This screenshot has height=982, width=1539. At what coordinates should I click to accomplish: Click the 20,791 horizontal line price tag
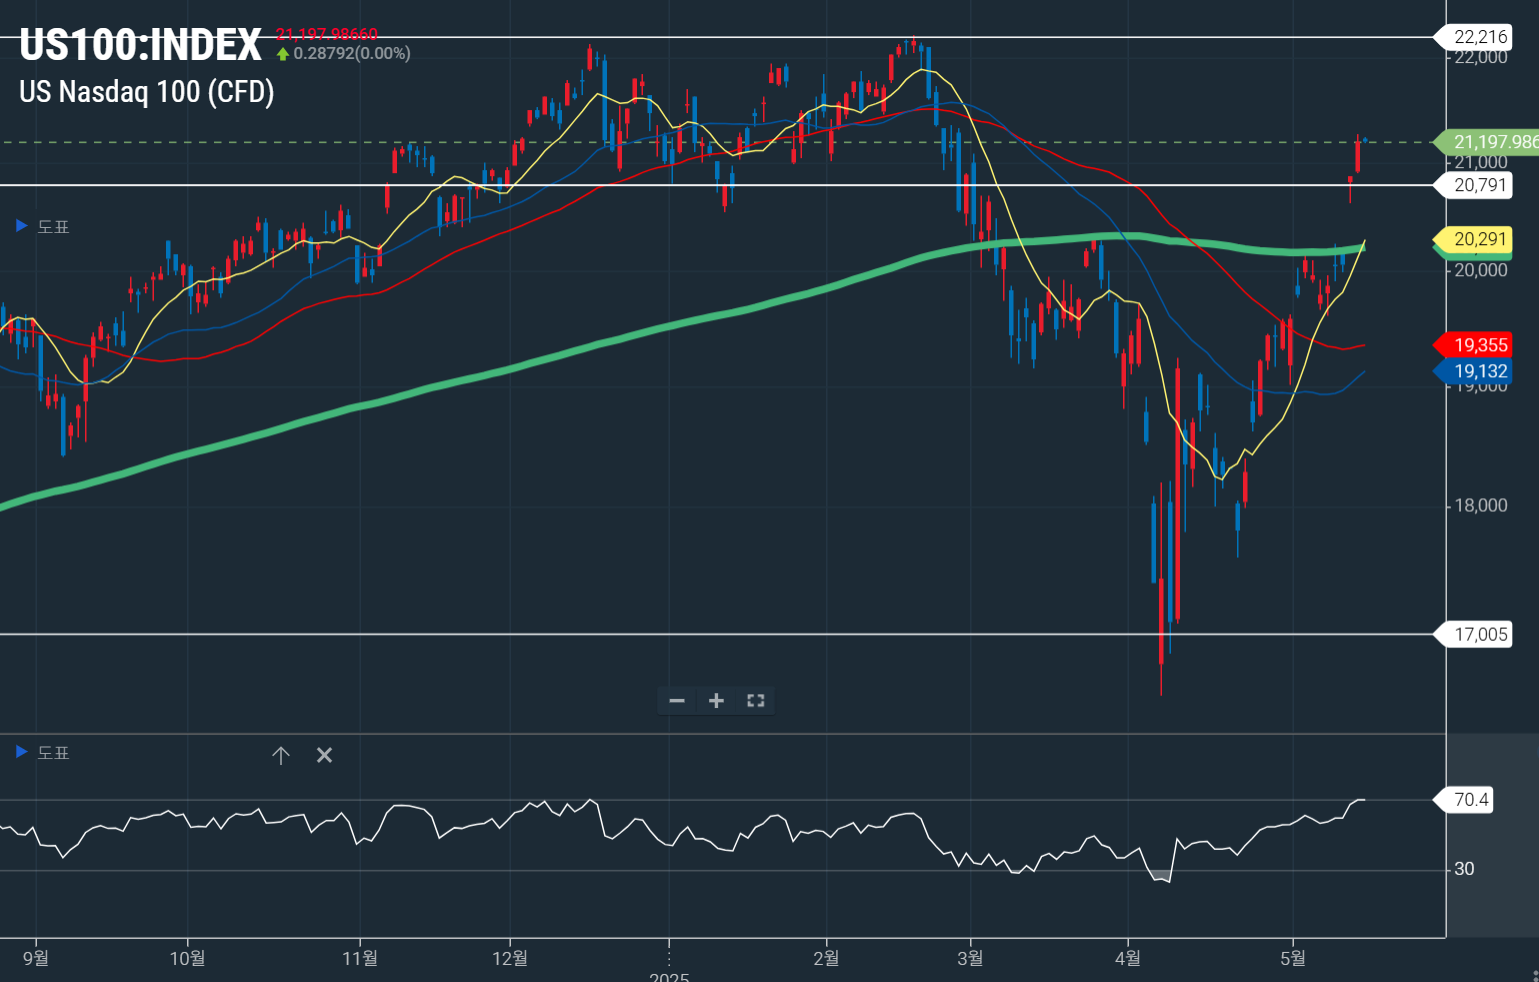[1479, 185]
